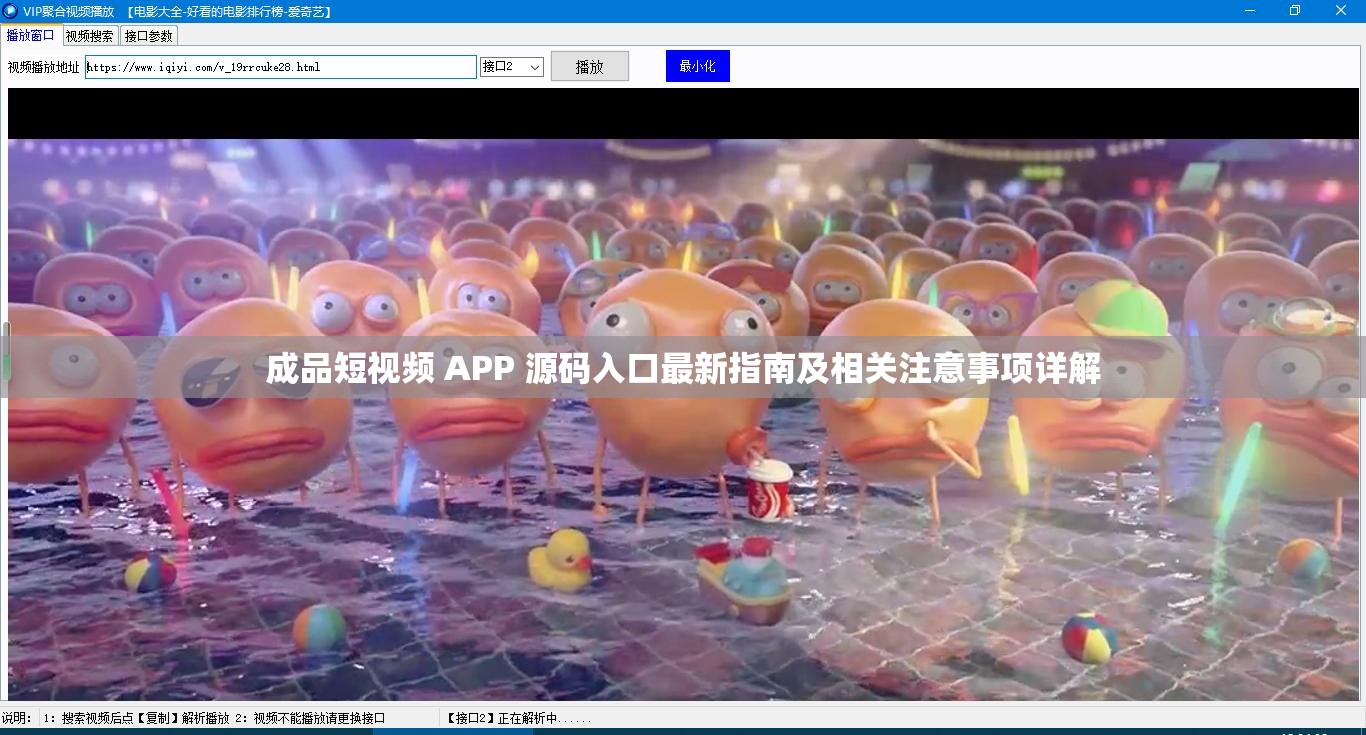Click the blue 最小化 button
1366x735 pixels.
[x=698, y=66]
